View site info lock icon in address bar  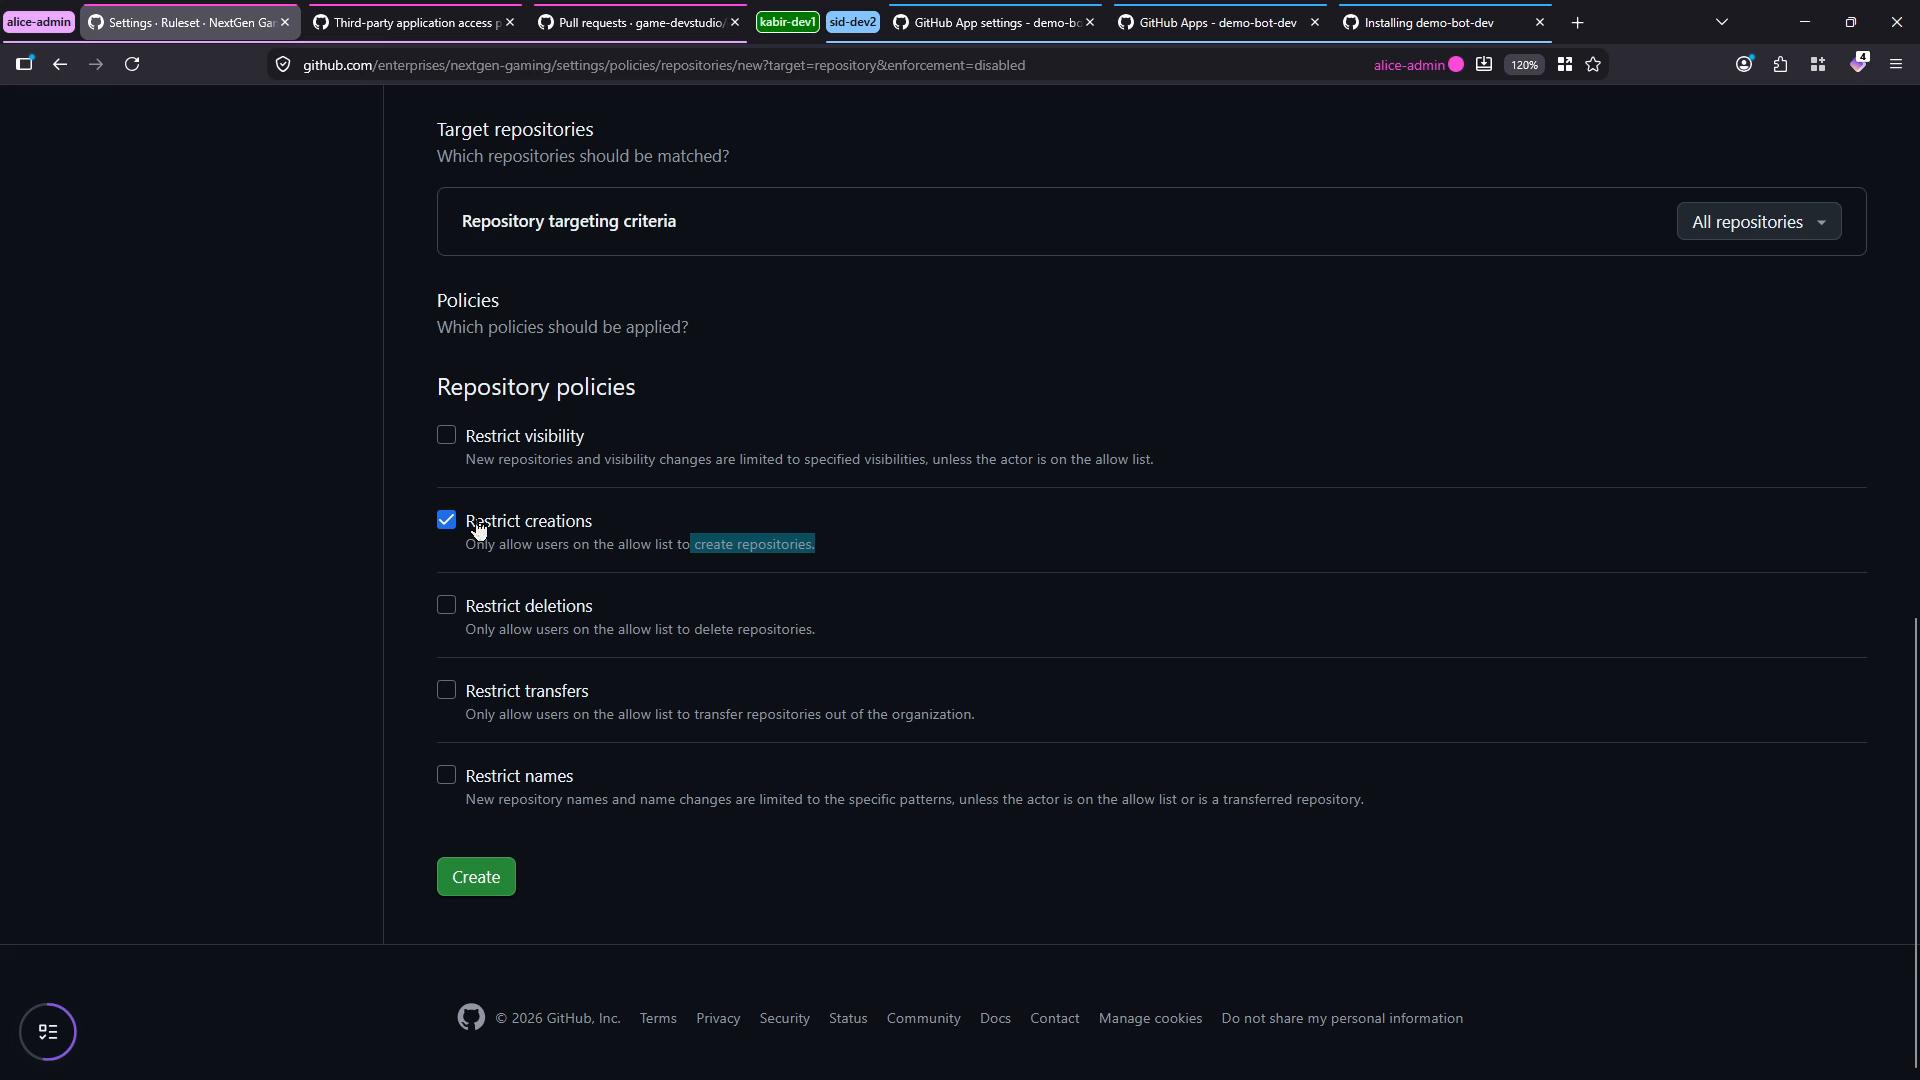pos(283,65)
